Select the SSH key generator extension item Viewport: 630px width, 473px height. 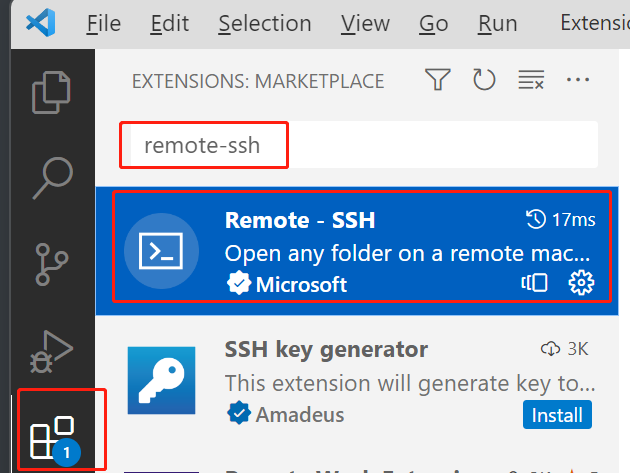pyautogui.click(x=357, y=381)
